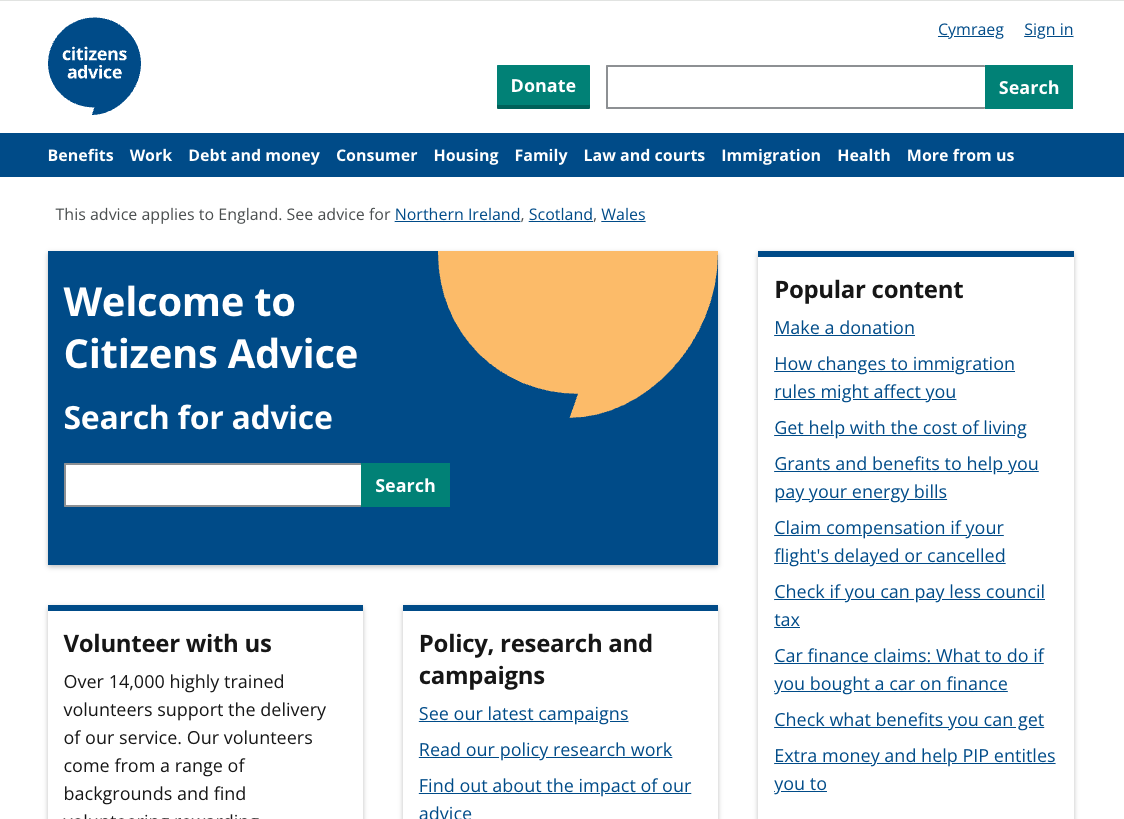Open Make a donation link
Screen dimensions: 1124x819
point(844,327)
